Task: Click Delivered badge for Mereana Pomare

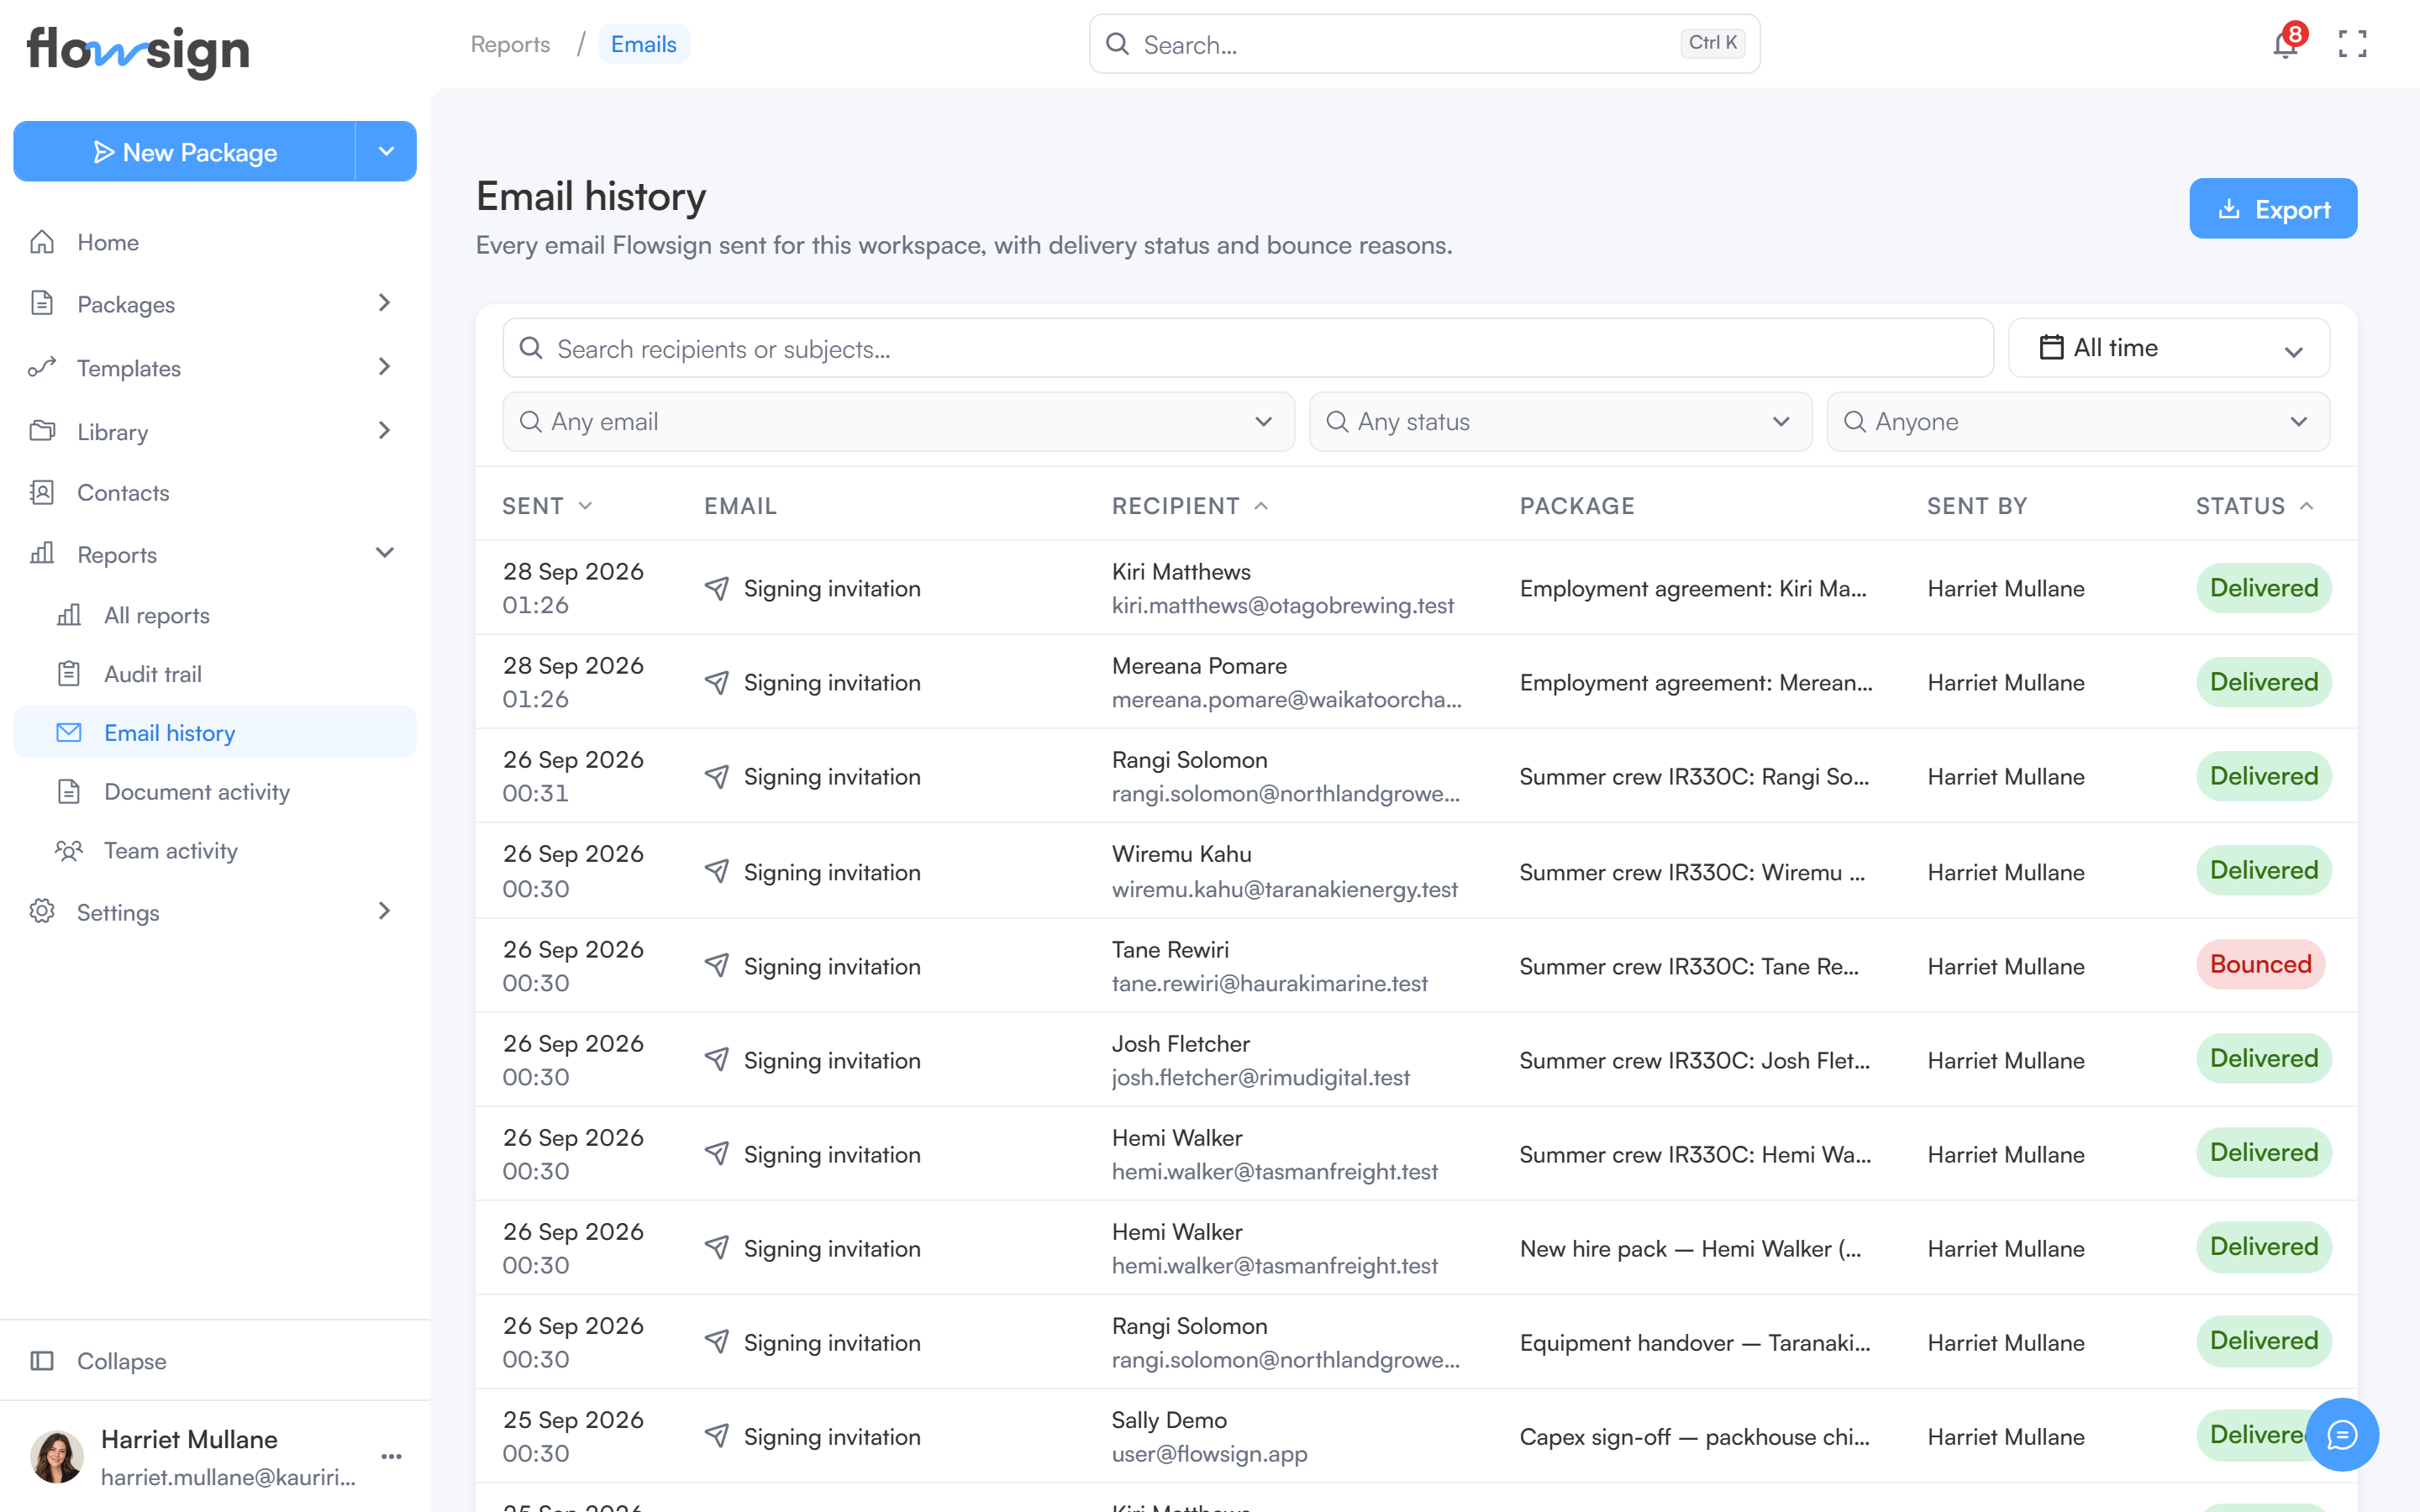Action: [x=2264, y=682]
